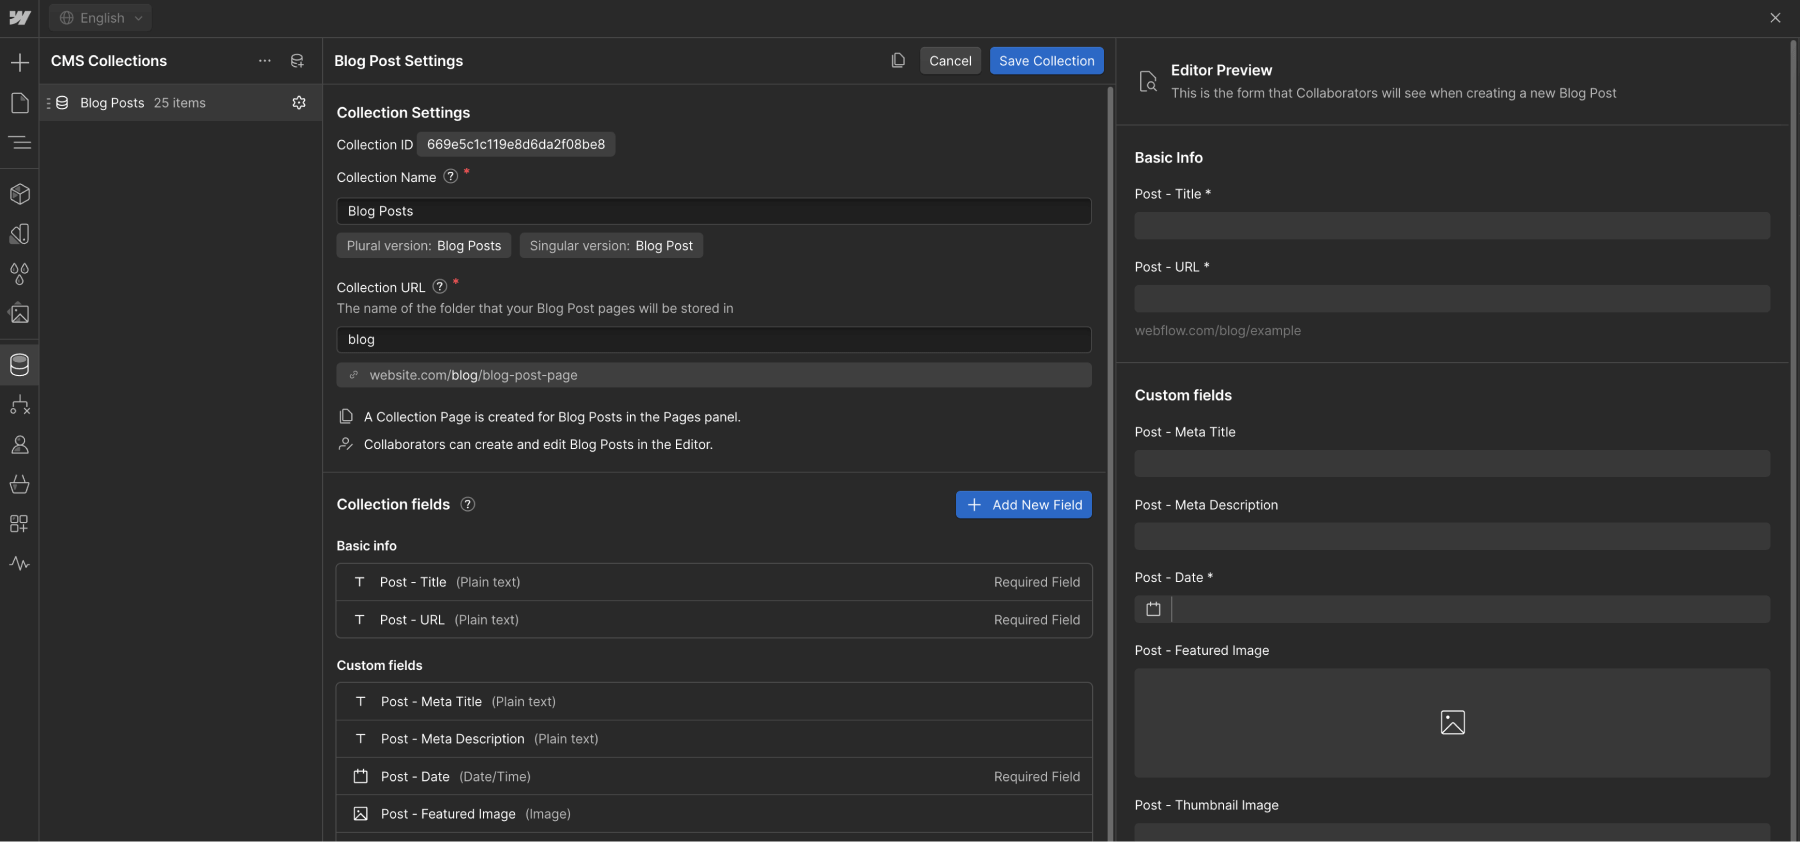
Task: Open the Post - Date field row
Action: click(714, 777)
